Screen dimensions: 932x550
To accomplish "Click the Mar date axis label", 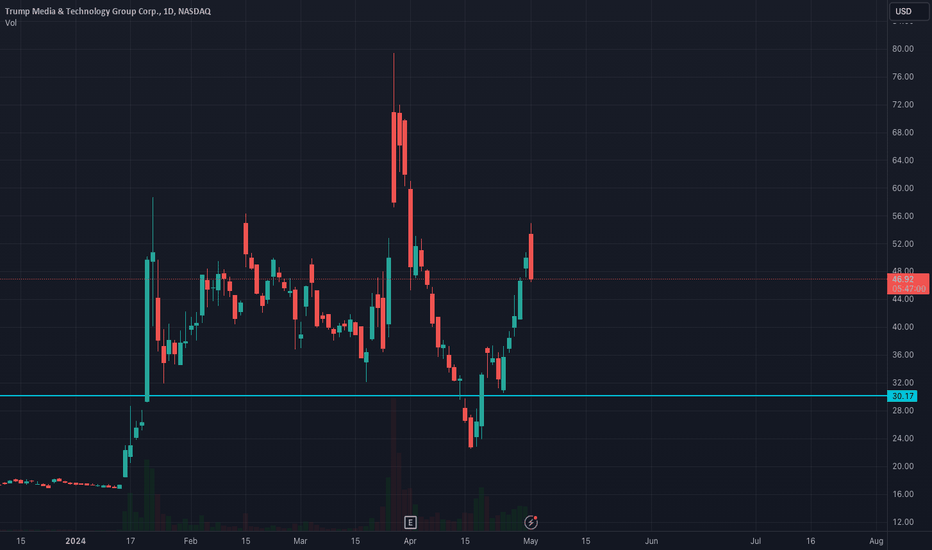I will [300, 541].
